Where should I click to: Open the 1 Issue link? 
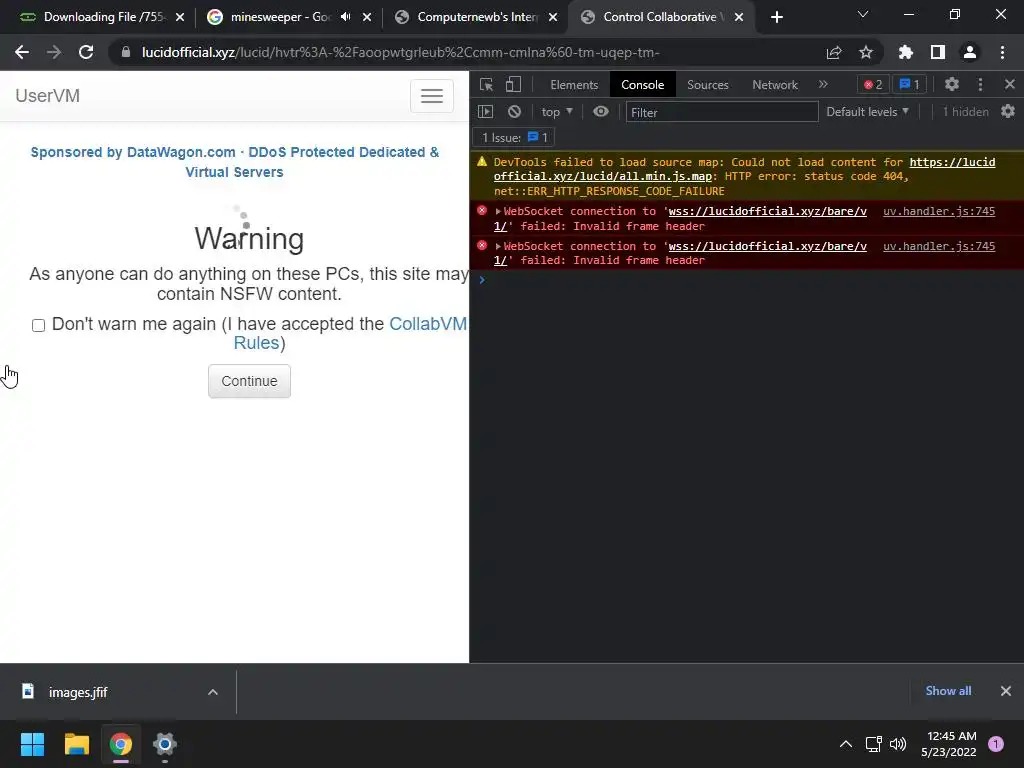point(514,137)
